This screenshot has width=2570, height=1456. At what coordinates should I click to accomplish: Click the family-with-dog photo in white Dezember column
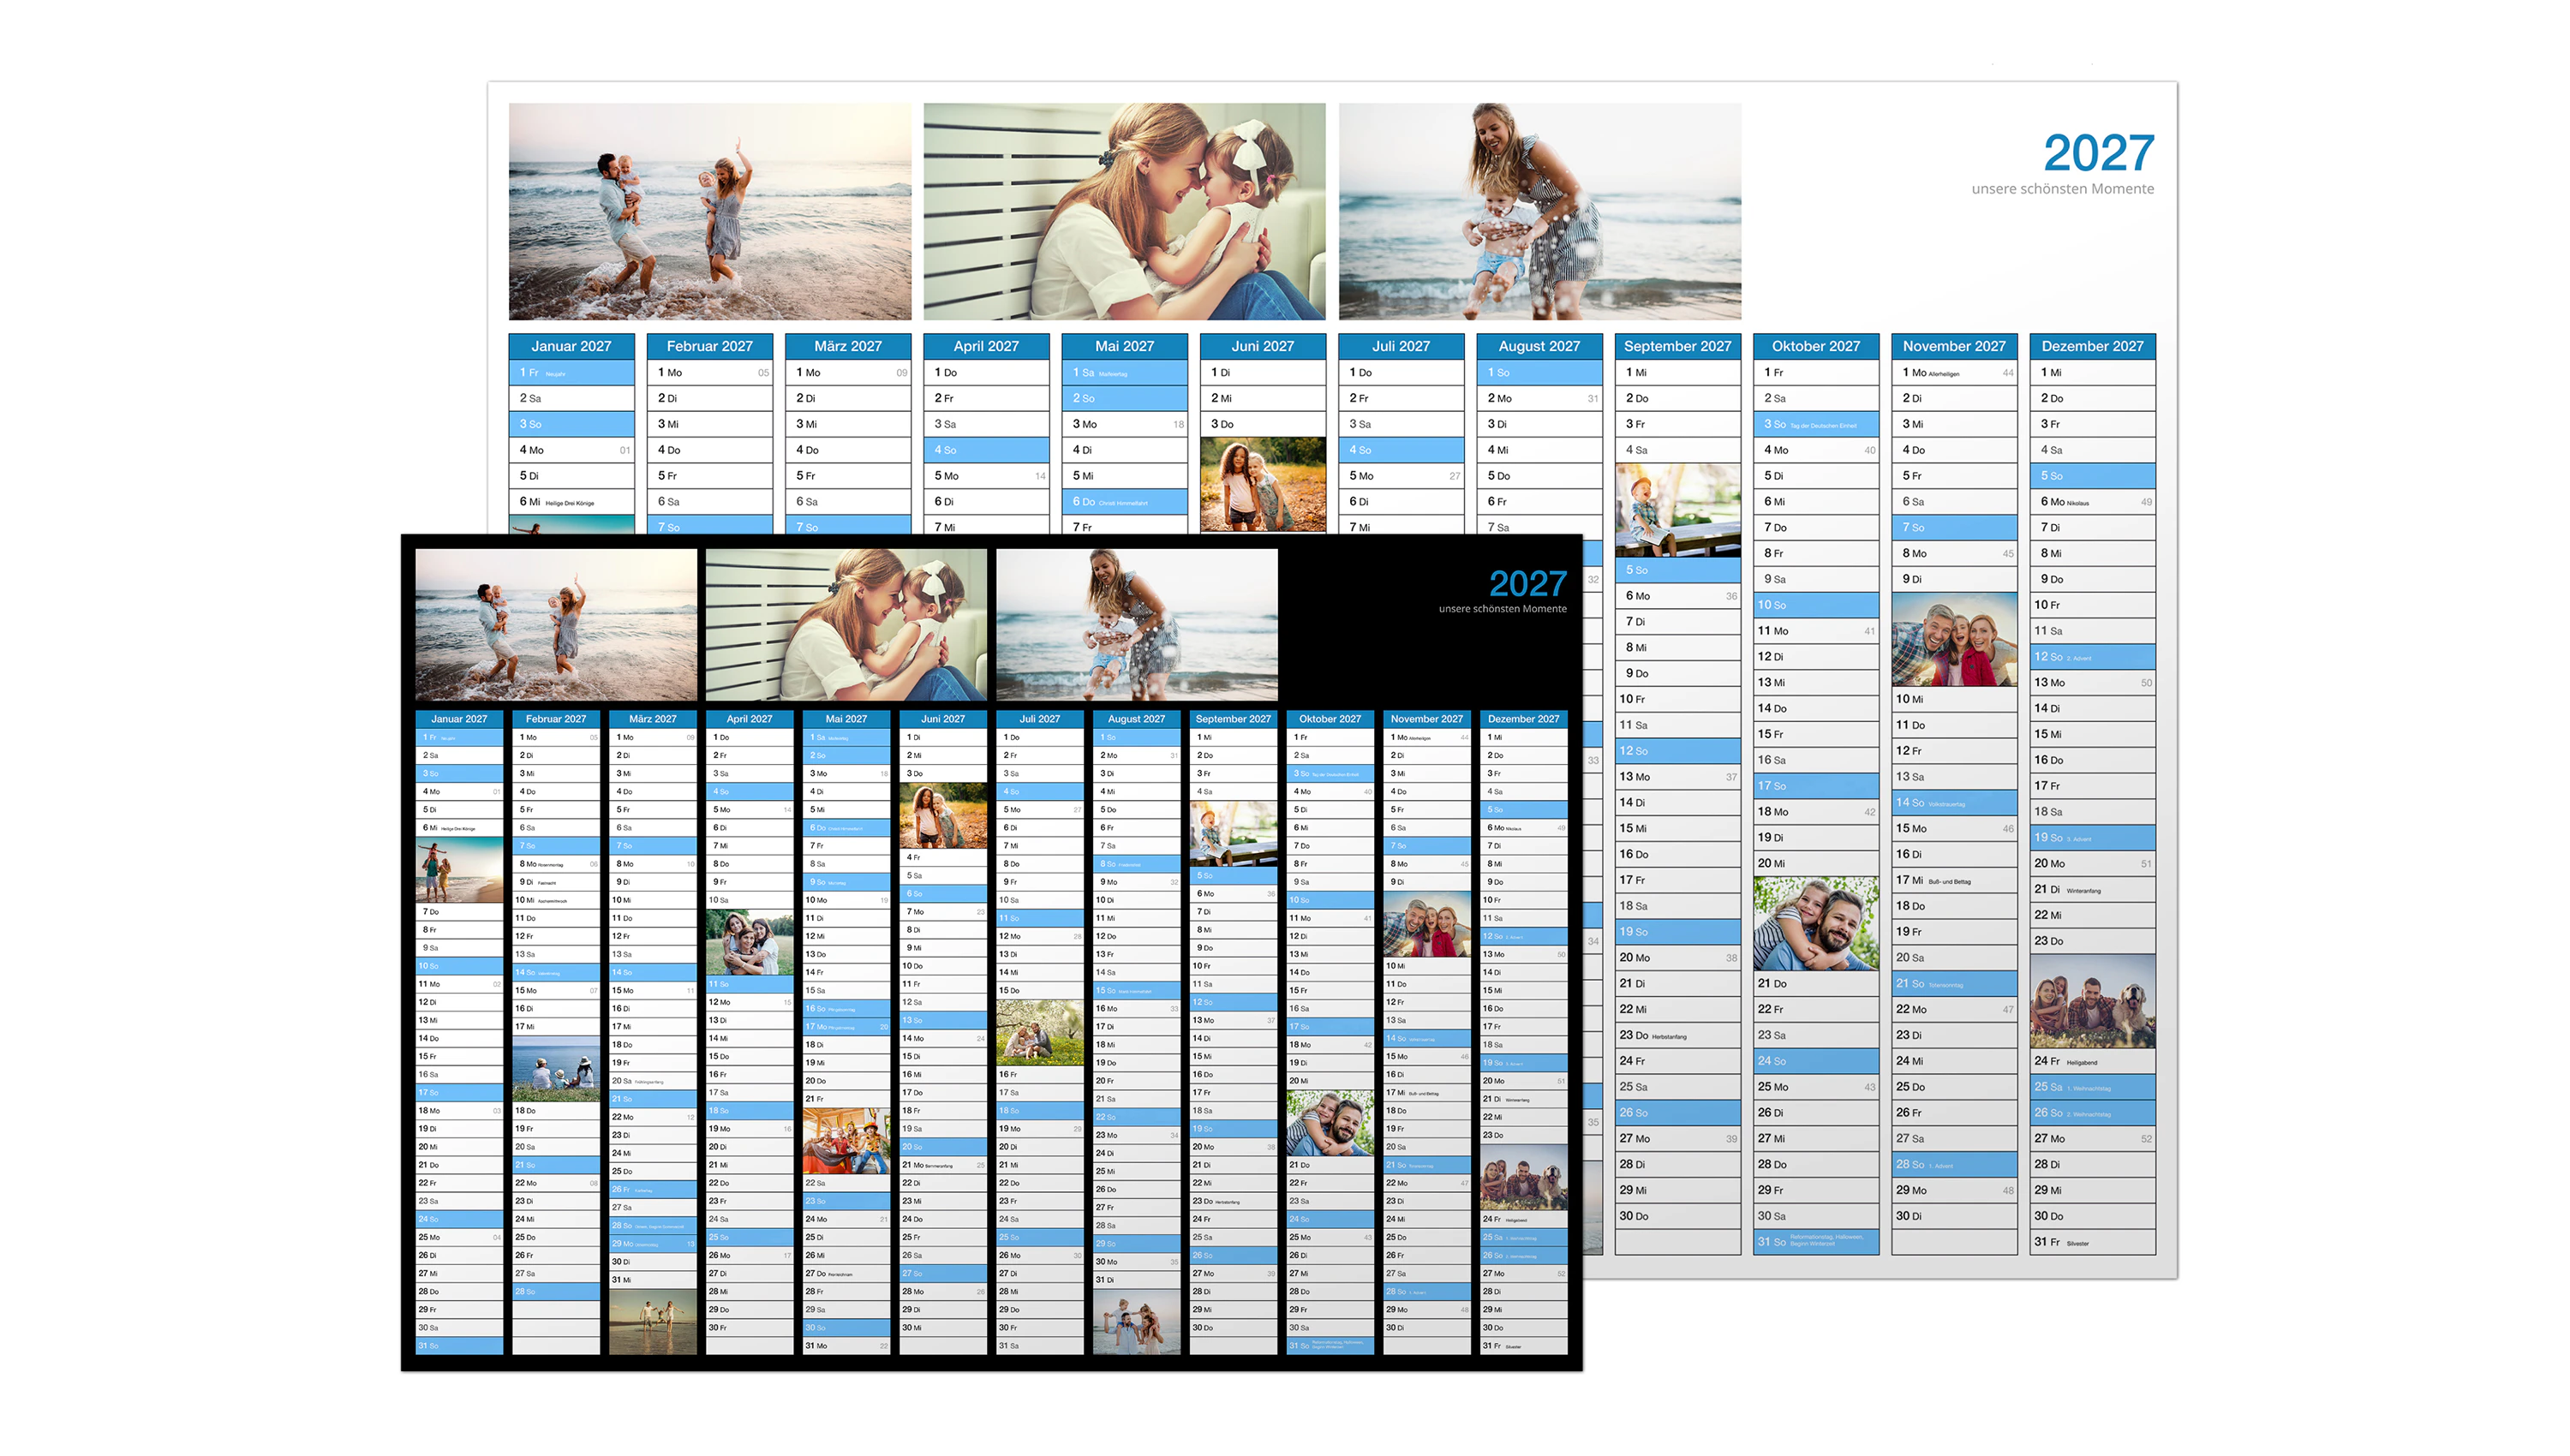click(2091, 1000)
